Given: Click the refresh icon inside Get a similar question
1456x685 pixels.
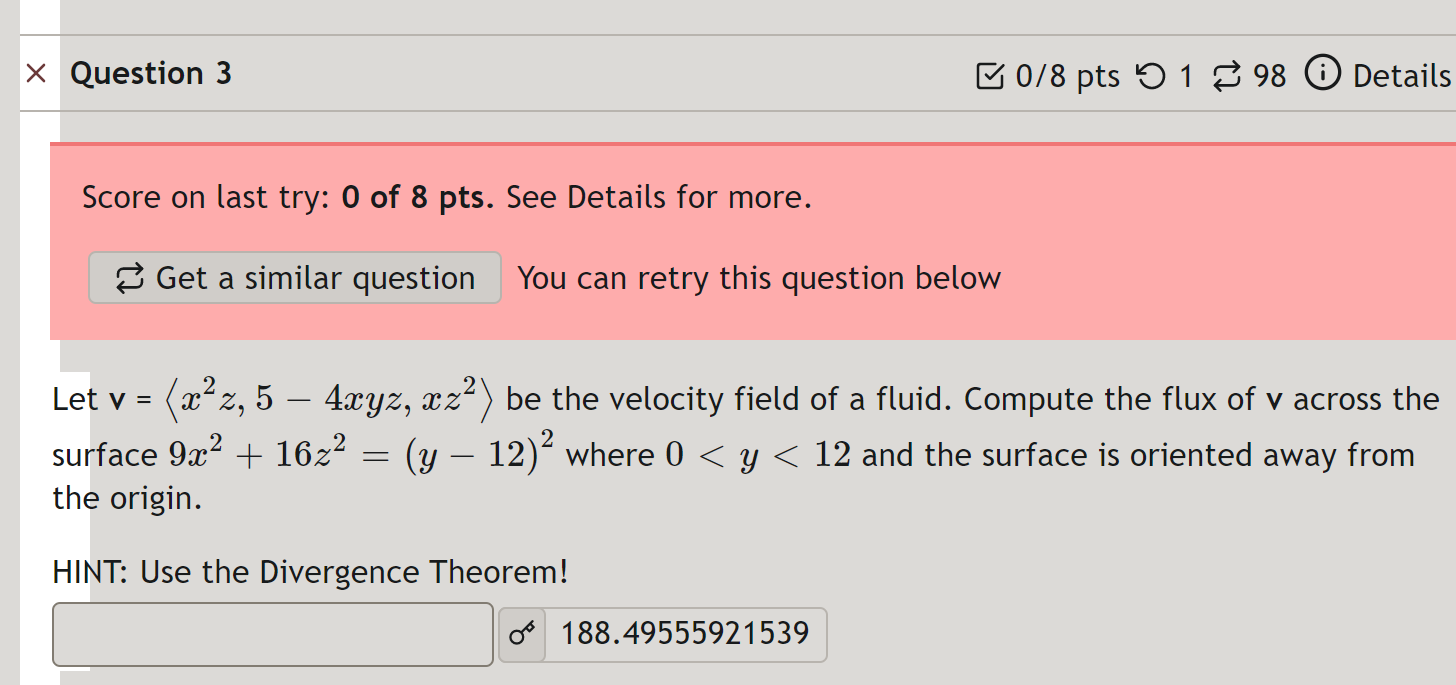Looking at the screenshot, I should [128, 278].
